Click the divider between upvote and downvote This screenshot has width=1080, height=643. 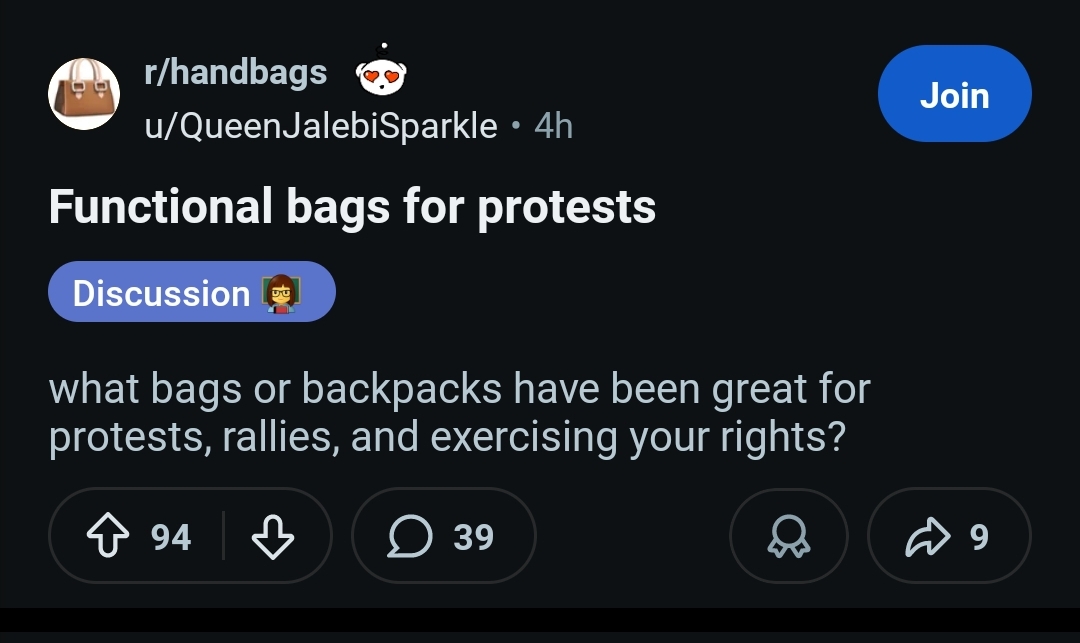coord(223,536)
